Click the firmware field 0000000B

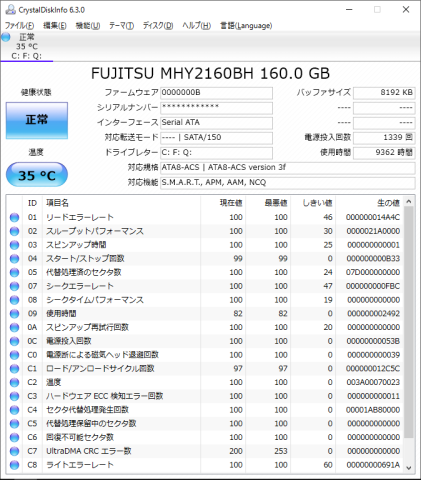click(216, 93)
